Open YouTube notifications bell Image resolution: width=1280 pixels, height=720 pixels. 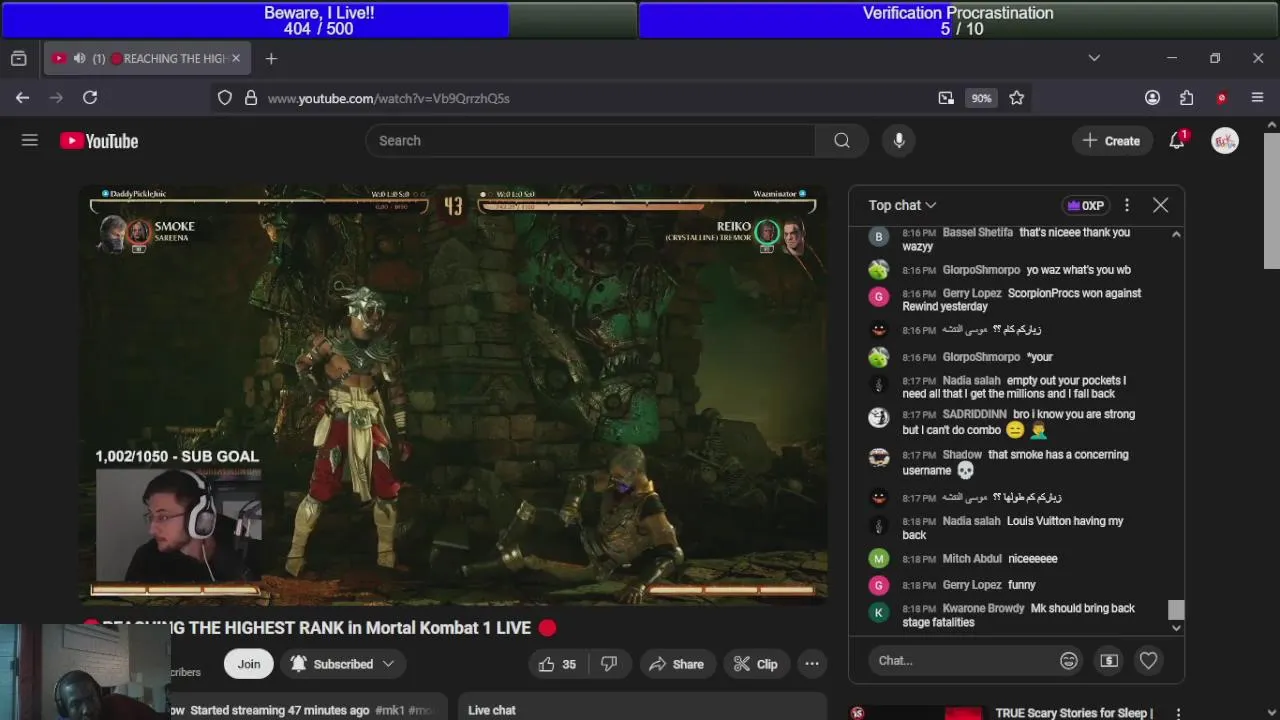[x=1177, y=141]
